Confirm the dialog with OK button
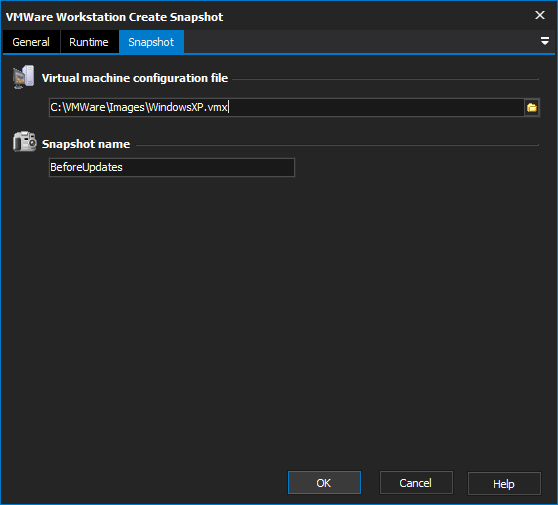558x505 pixels. click(324, 483)
